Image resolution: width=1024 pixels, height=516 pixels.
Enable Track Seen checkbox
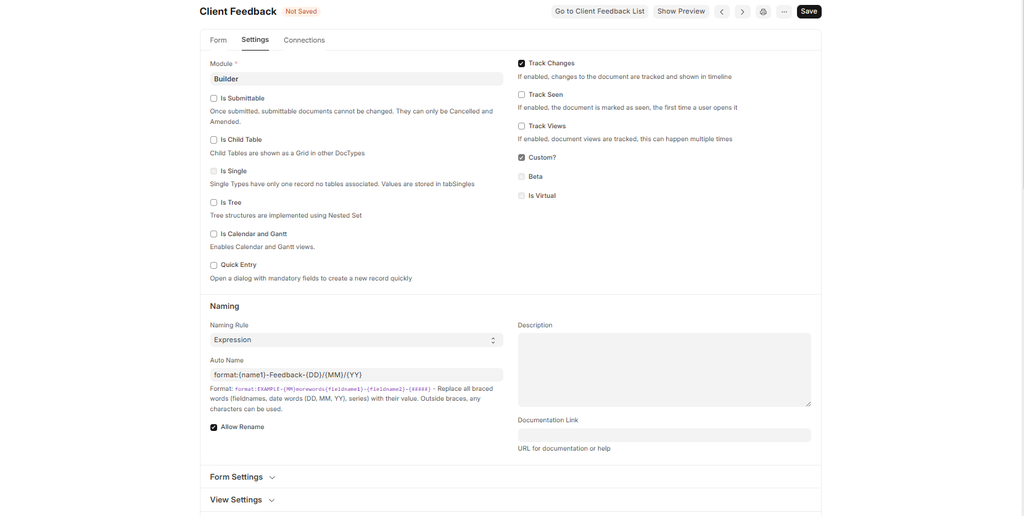pyautogui.click(x=521, y=95)
